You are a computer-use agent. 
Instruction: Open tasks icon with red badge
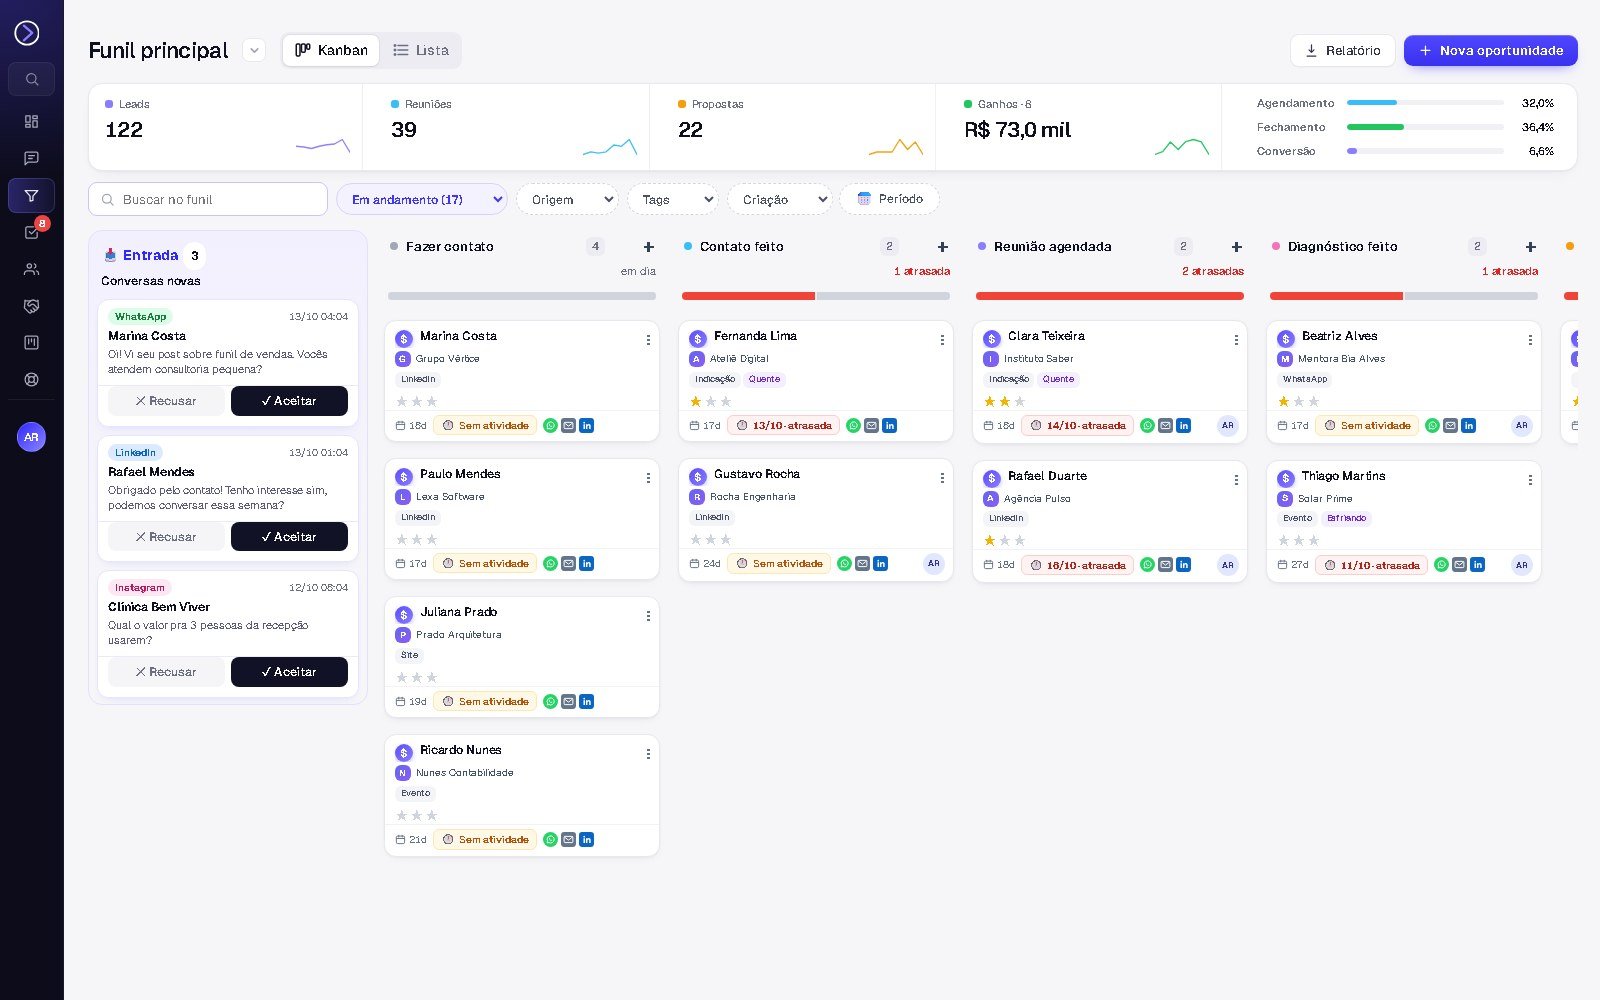click(32, 232)
